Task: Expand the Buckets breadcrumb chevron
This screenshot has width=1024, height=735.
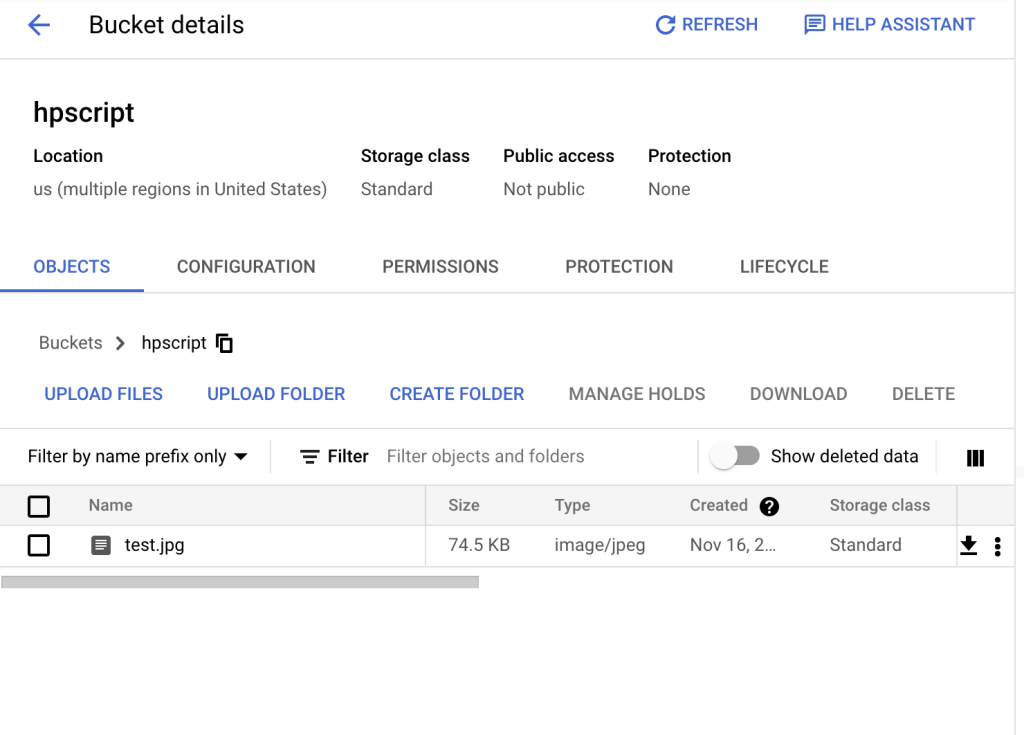Action: coord(120,343)
